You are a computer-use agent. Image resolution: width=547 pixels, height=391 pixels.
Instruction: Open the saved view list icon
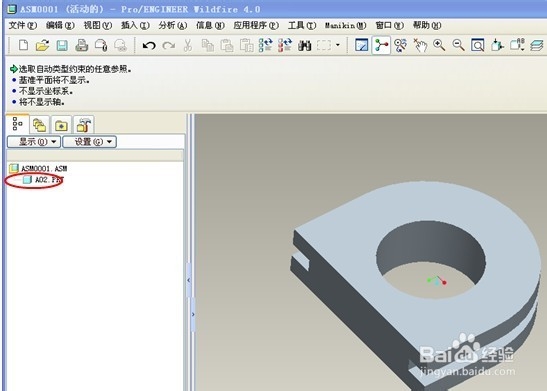coord(517,45)
